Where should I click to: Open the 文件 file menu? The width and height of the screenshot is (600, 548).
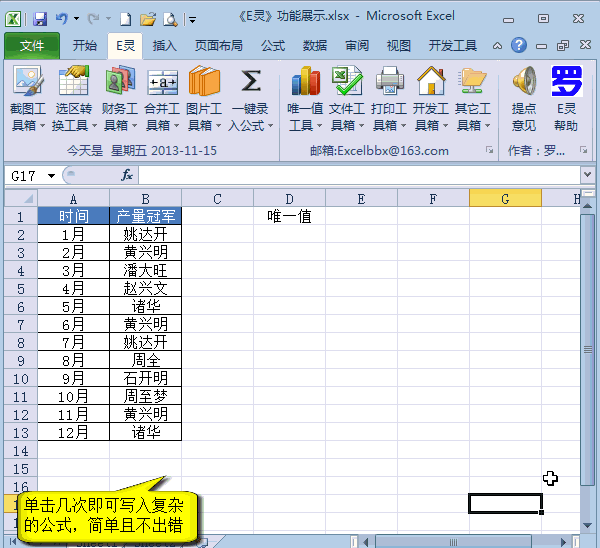(x=32, y=45)
